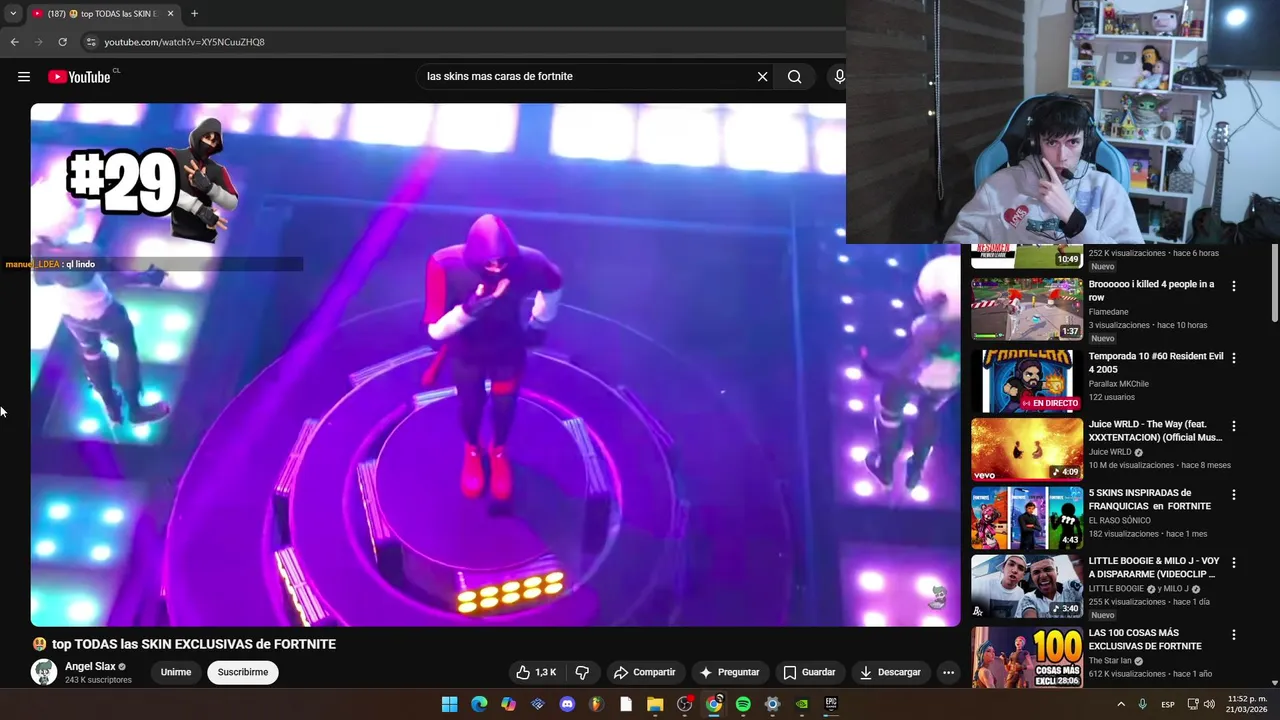Open the Flamedane channel name
Viewport: 1280px width, 720px height.
pyautogui.click(x=1108, y=312)
